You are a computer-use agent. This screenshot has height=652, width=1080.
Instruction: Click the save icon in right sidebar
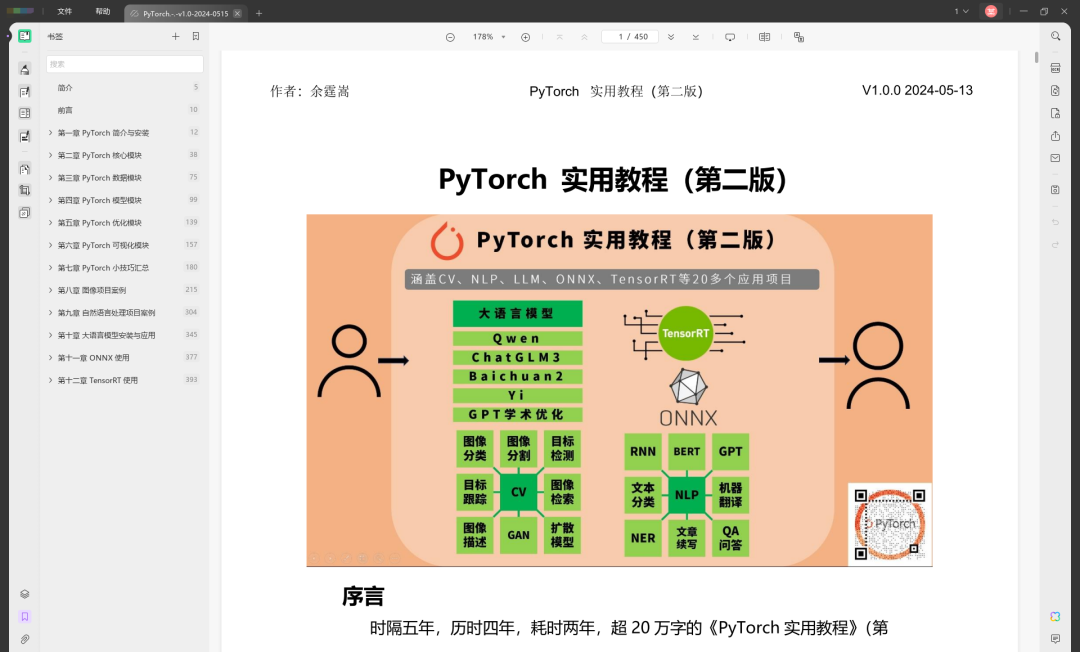coord(1055,190)
